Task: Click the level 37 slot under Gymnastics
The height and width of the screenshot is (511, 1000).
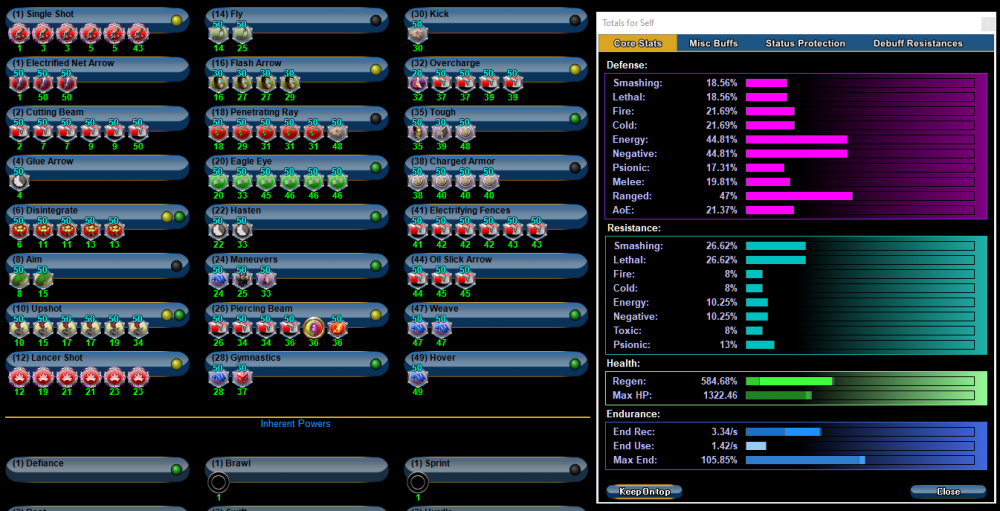Action: pyautogui.click(x=242, y=377)
